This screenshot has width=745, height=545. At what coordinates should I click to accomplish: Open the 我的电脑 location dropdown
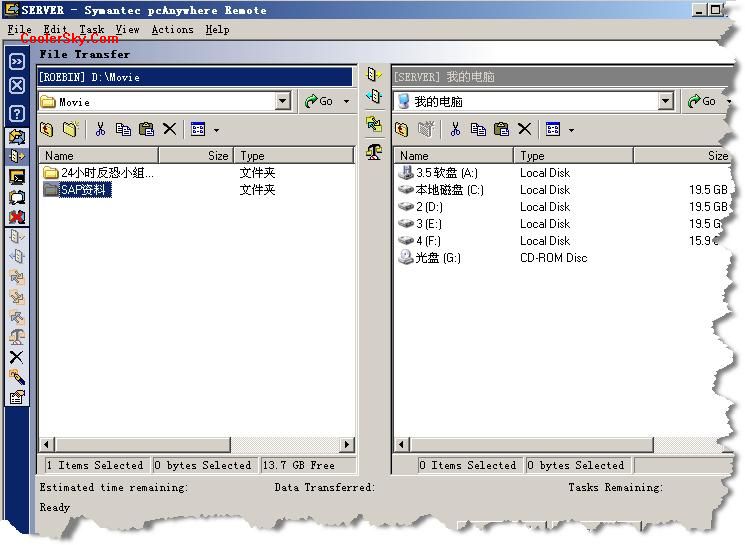[666, 101]
